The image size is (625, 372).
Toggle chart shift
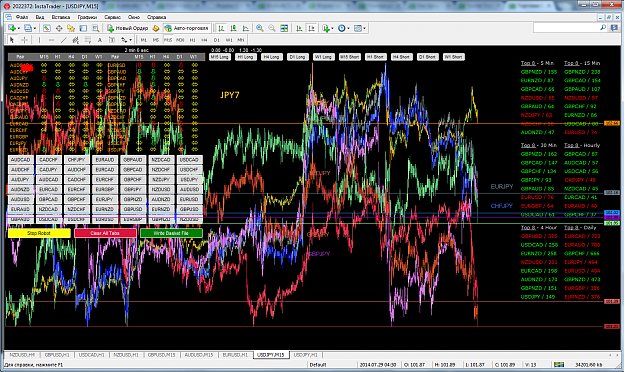(311, 28)
